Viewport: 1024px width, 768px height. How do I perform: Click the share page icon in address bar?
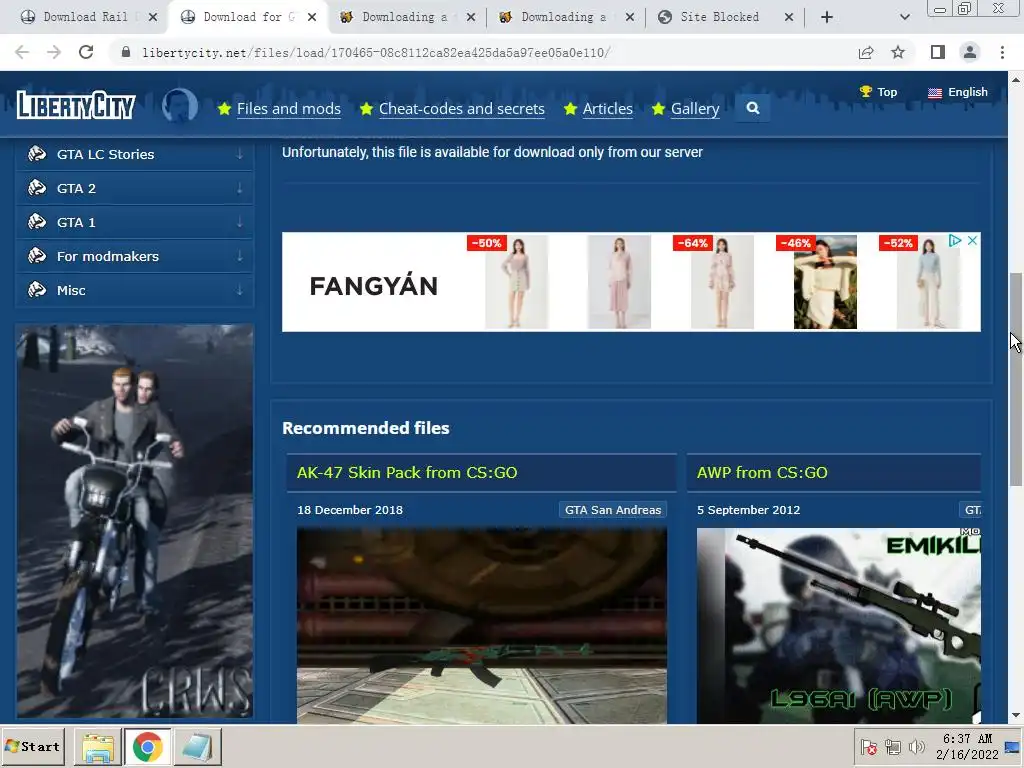pyautogui.click(x=866, y=52)
